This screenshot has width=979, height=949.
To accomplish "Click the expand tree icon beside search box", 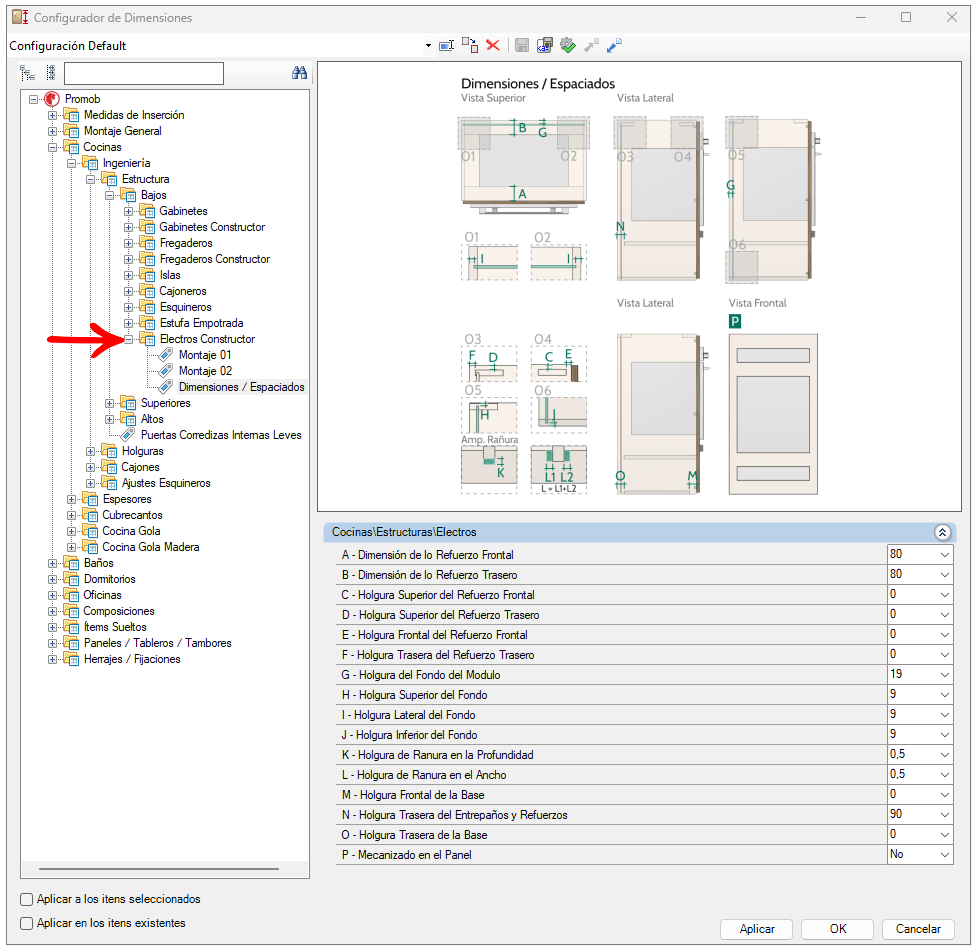I will [x=27, y=73].
